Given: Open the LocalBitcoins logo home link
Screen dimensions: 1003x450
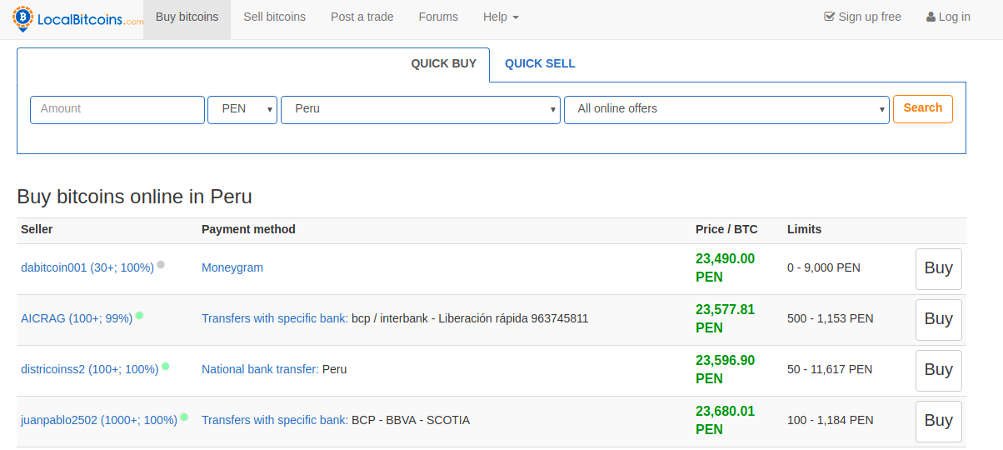Looking at the screenshot, I should (x=77, y=18).
